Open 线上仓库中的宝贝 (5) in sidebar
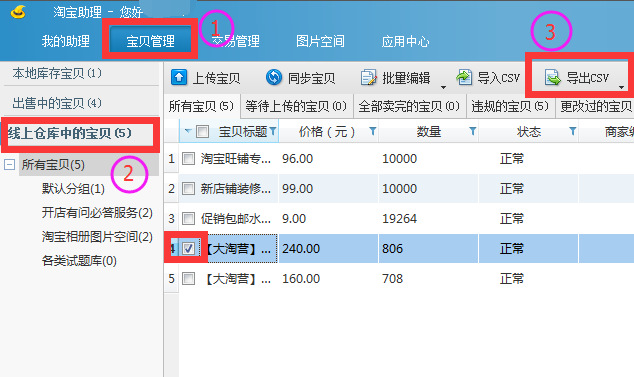634x377 pixels. pyautogui.click(x=70, y=133)
